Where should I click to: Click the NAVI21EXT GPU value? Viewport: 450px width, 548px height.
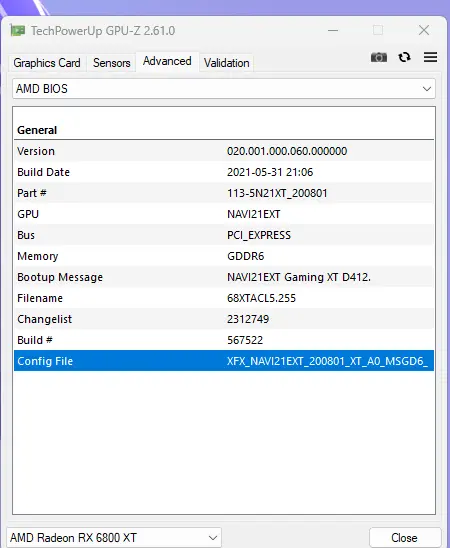pos(254,214)
